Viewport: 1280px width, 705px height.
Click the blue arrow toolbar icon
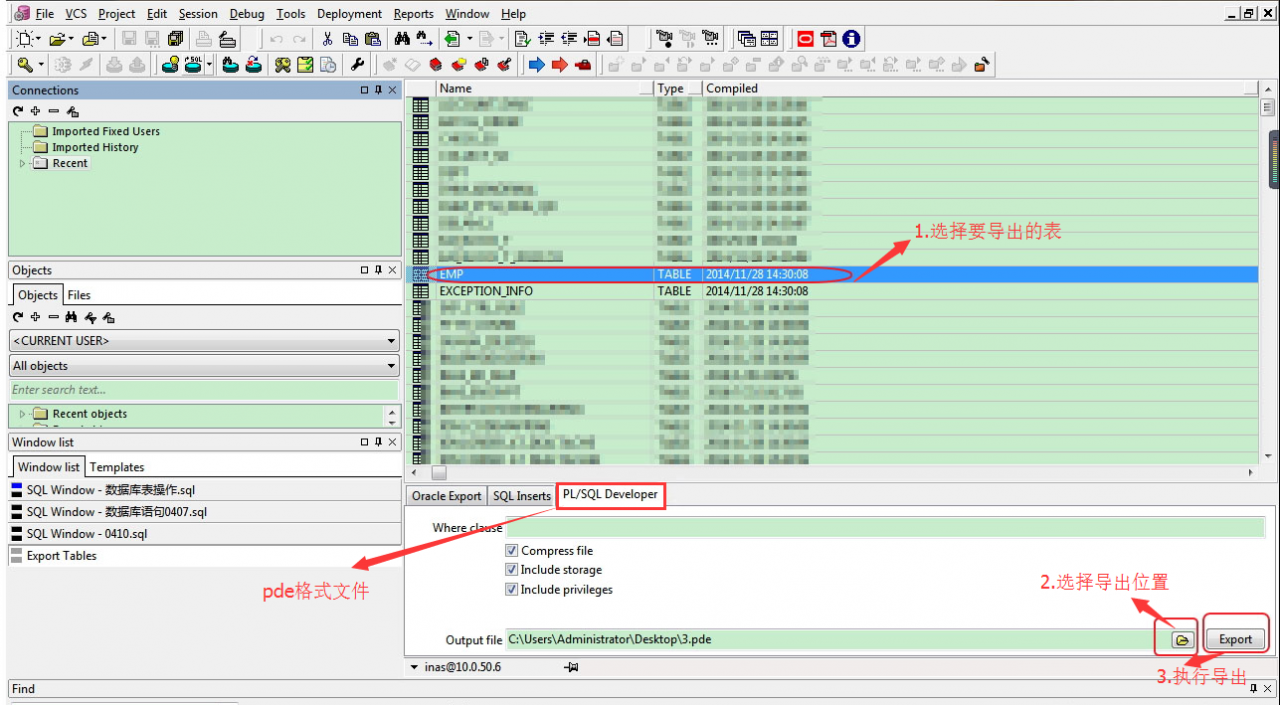click(x=536, y=65)
